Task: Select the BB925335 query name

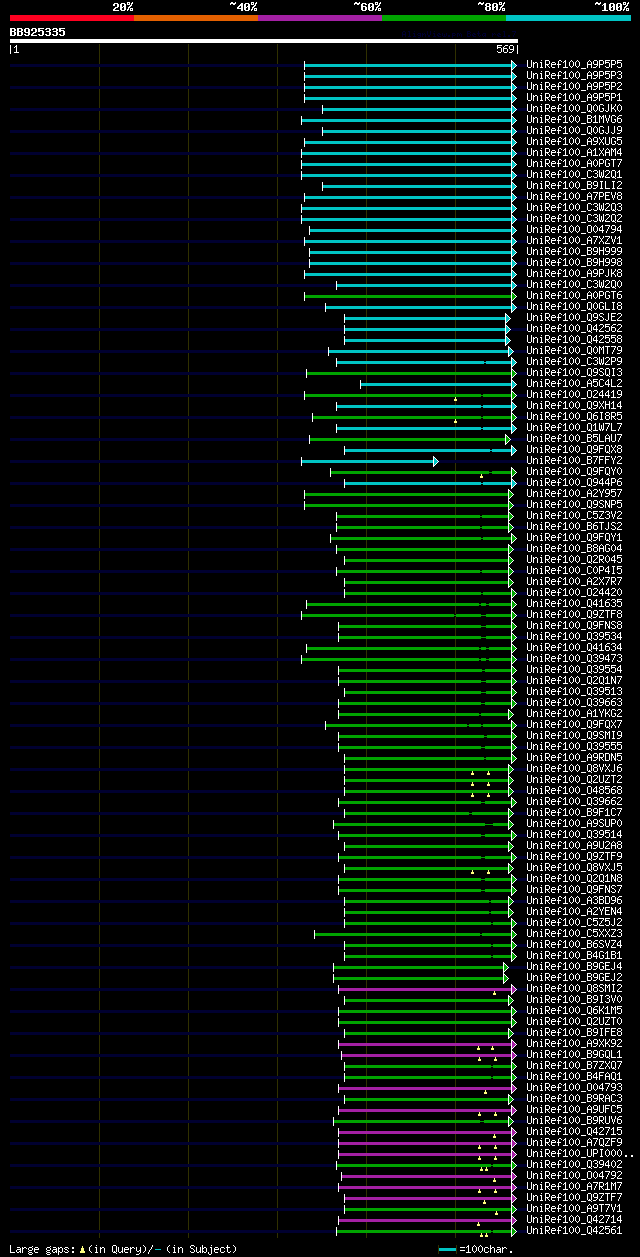Action: [x=38, y=32]
